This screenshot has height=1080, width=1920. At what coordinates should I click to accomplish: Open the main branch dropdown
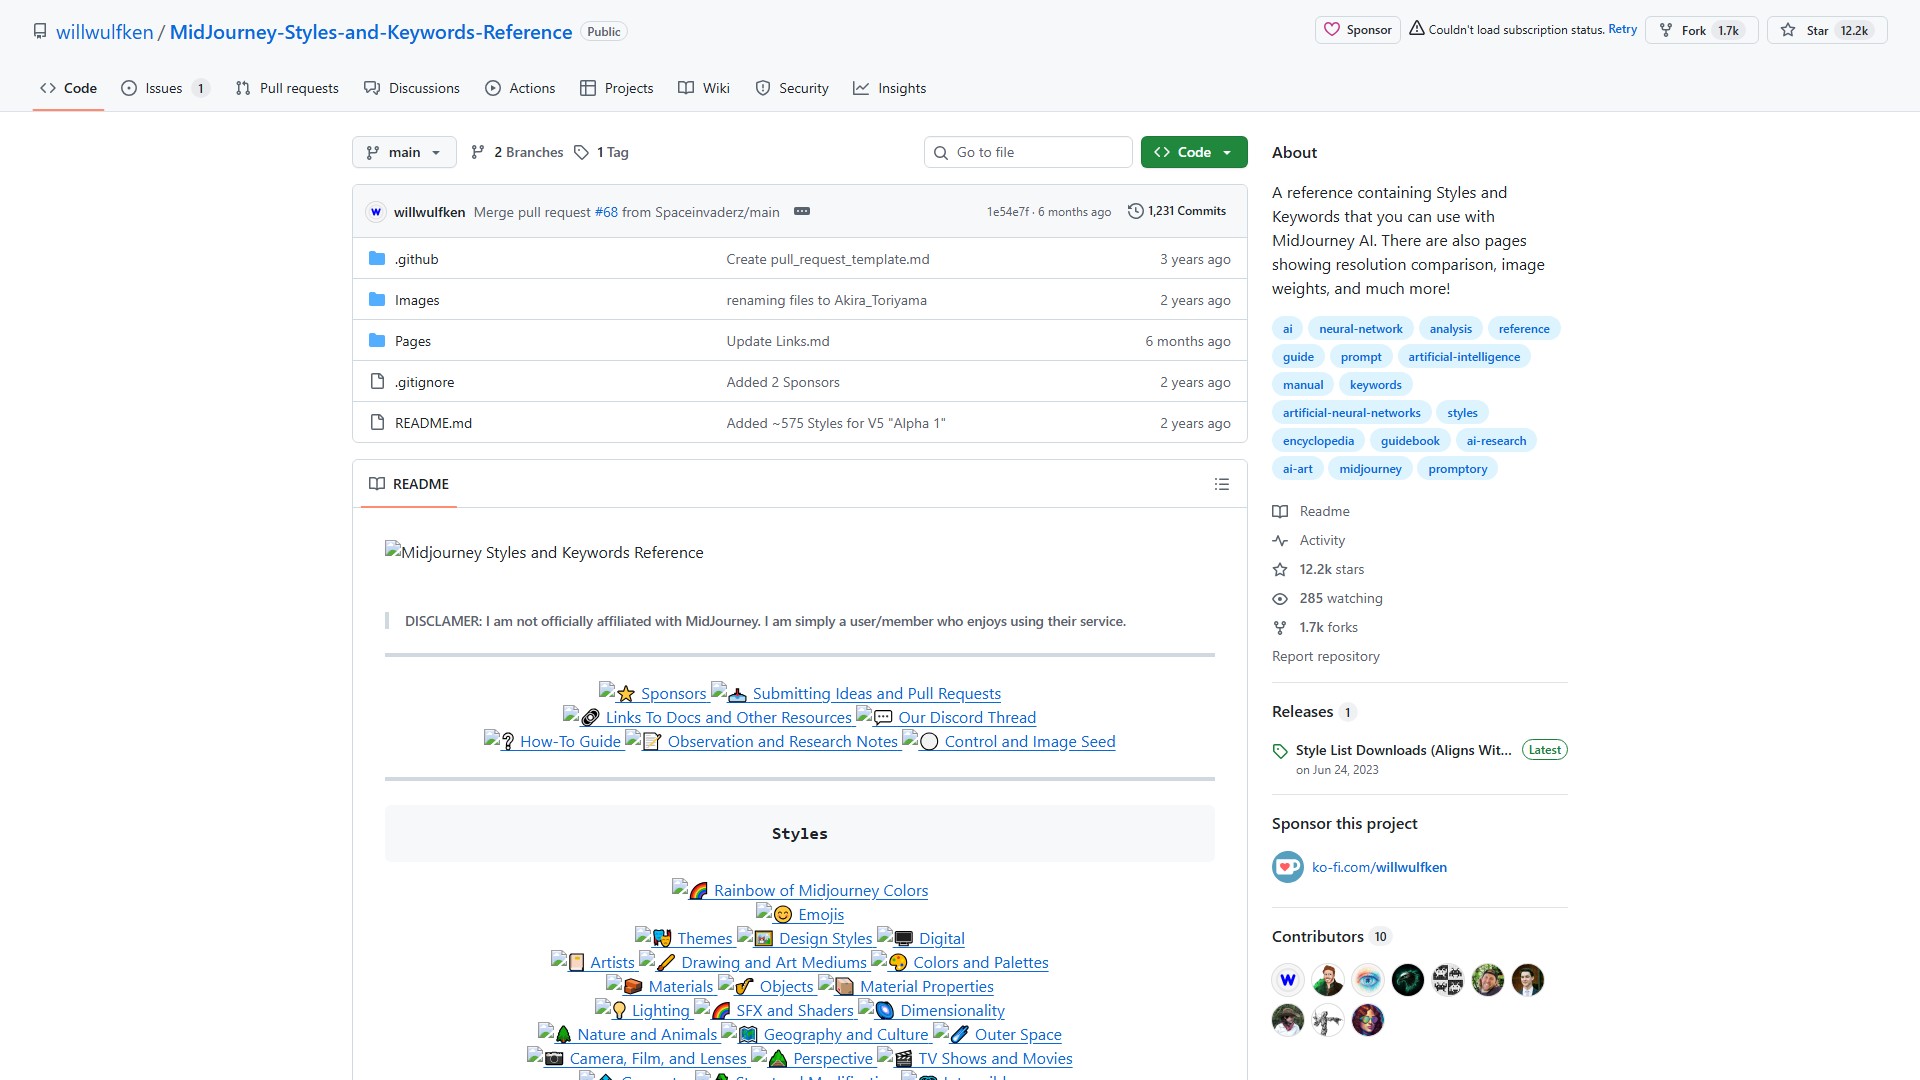coord(404,152)
